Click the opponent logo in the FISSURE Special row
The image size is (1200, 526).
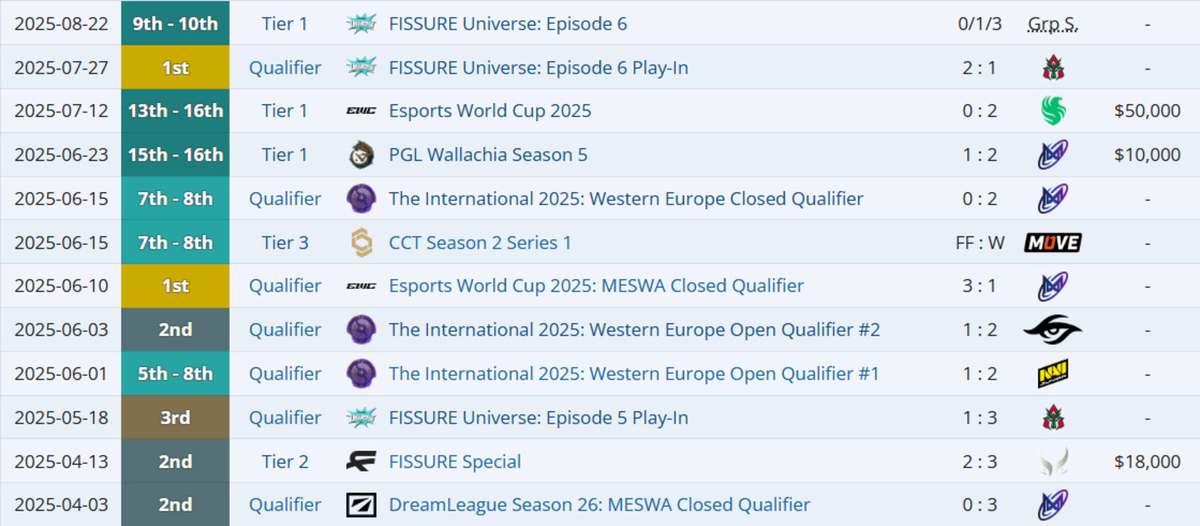click(1053, 462)
